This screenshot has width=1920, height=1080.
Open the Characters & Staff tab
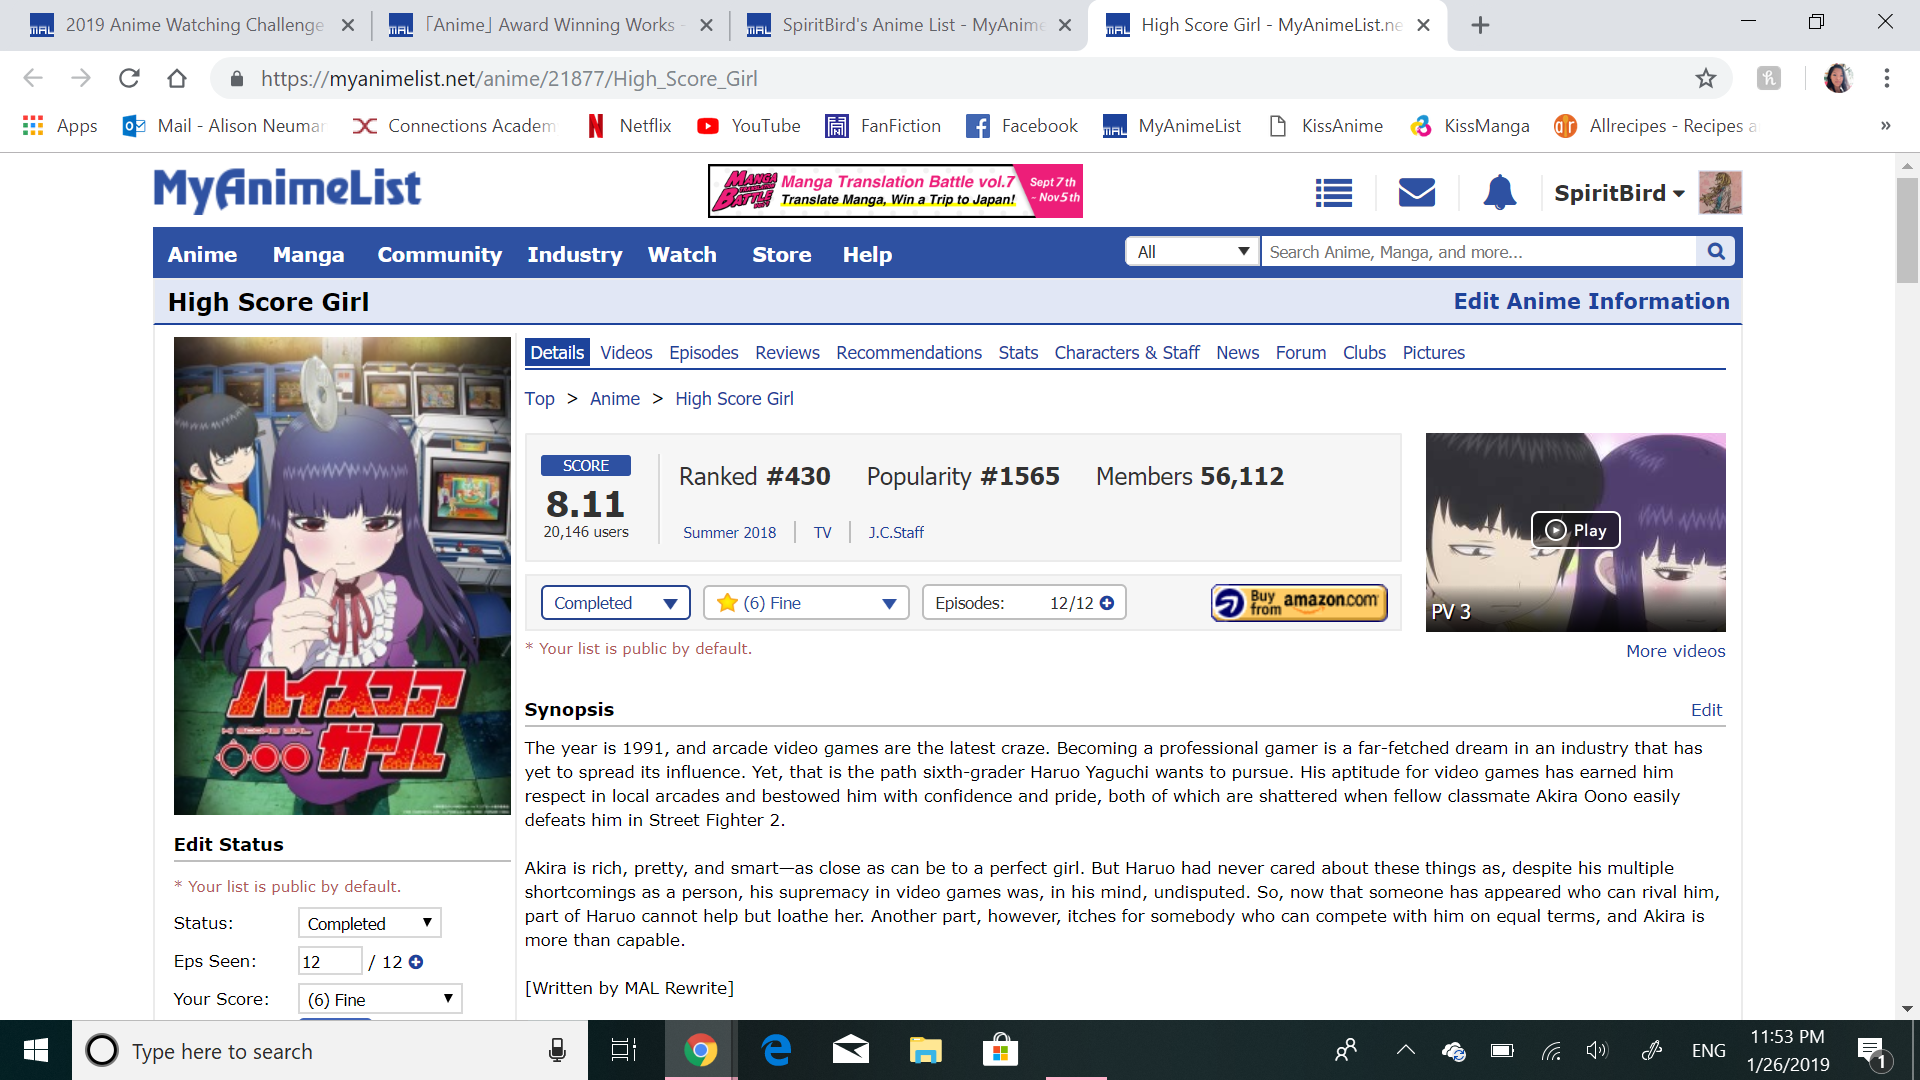[x=1126, y=353]
